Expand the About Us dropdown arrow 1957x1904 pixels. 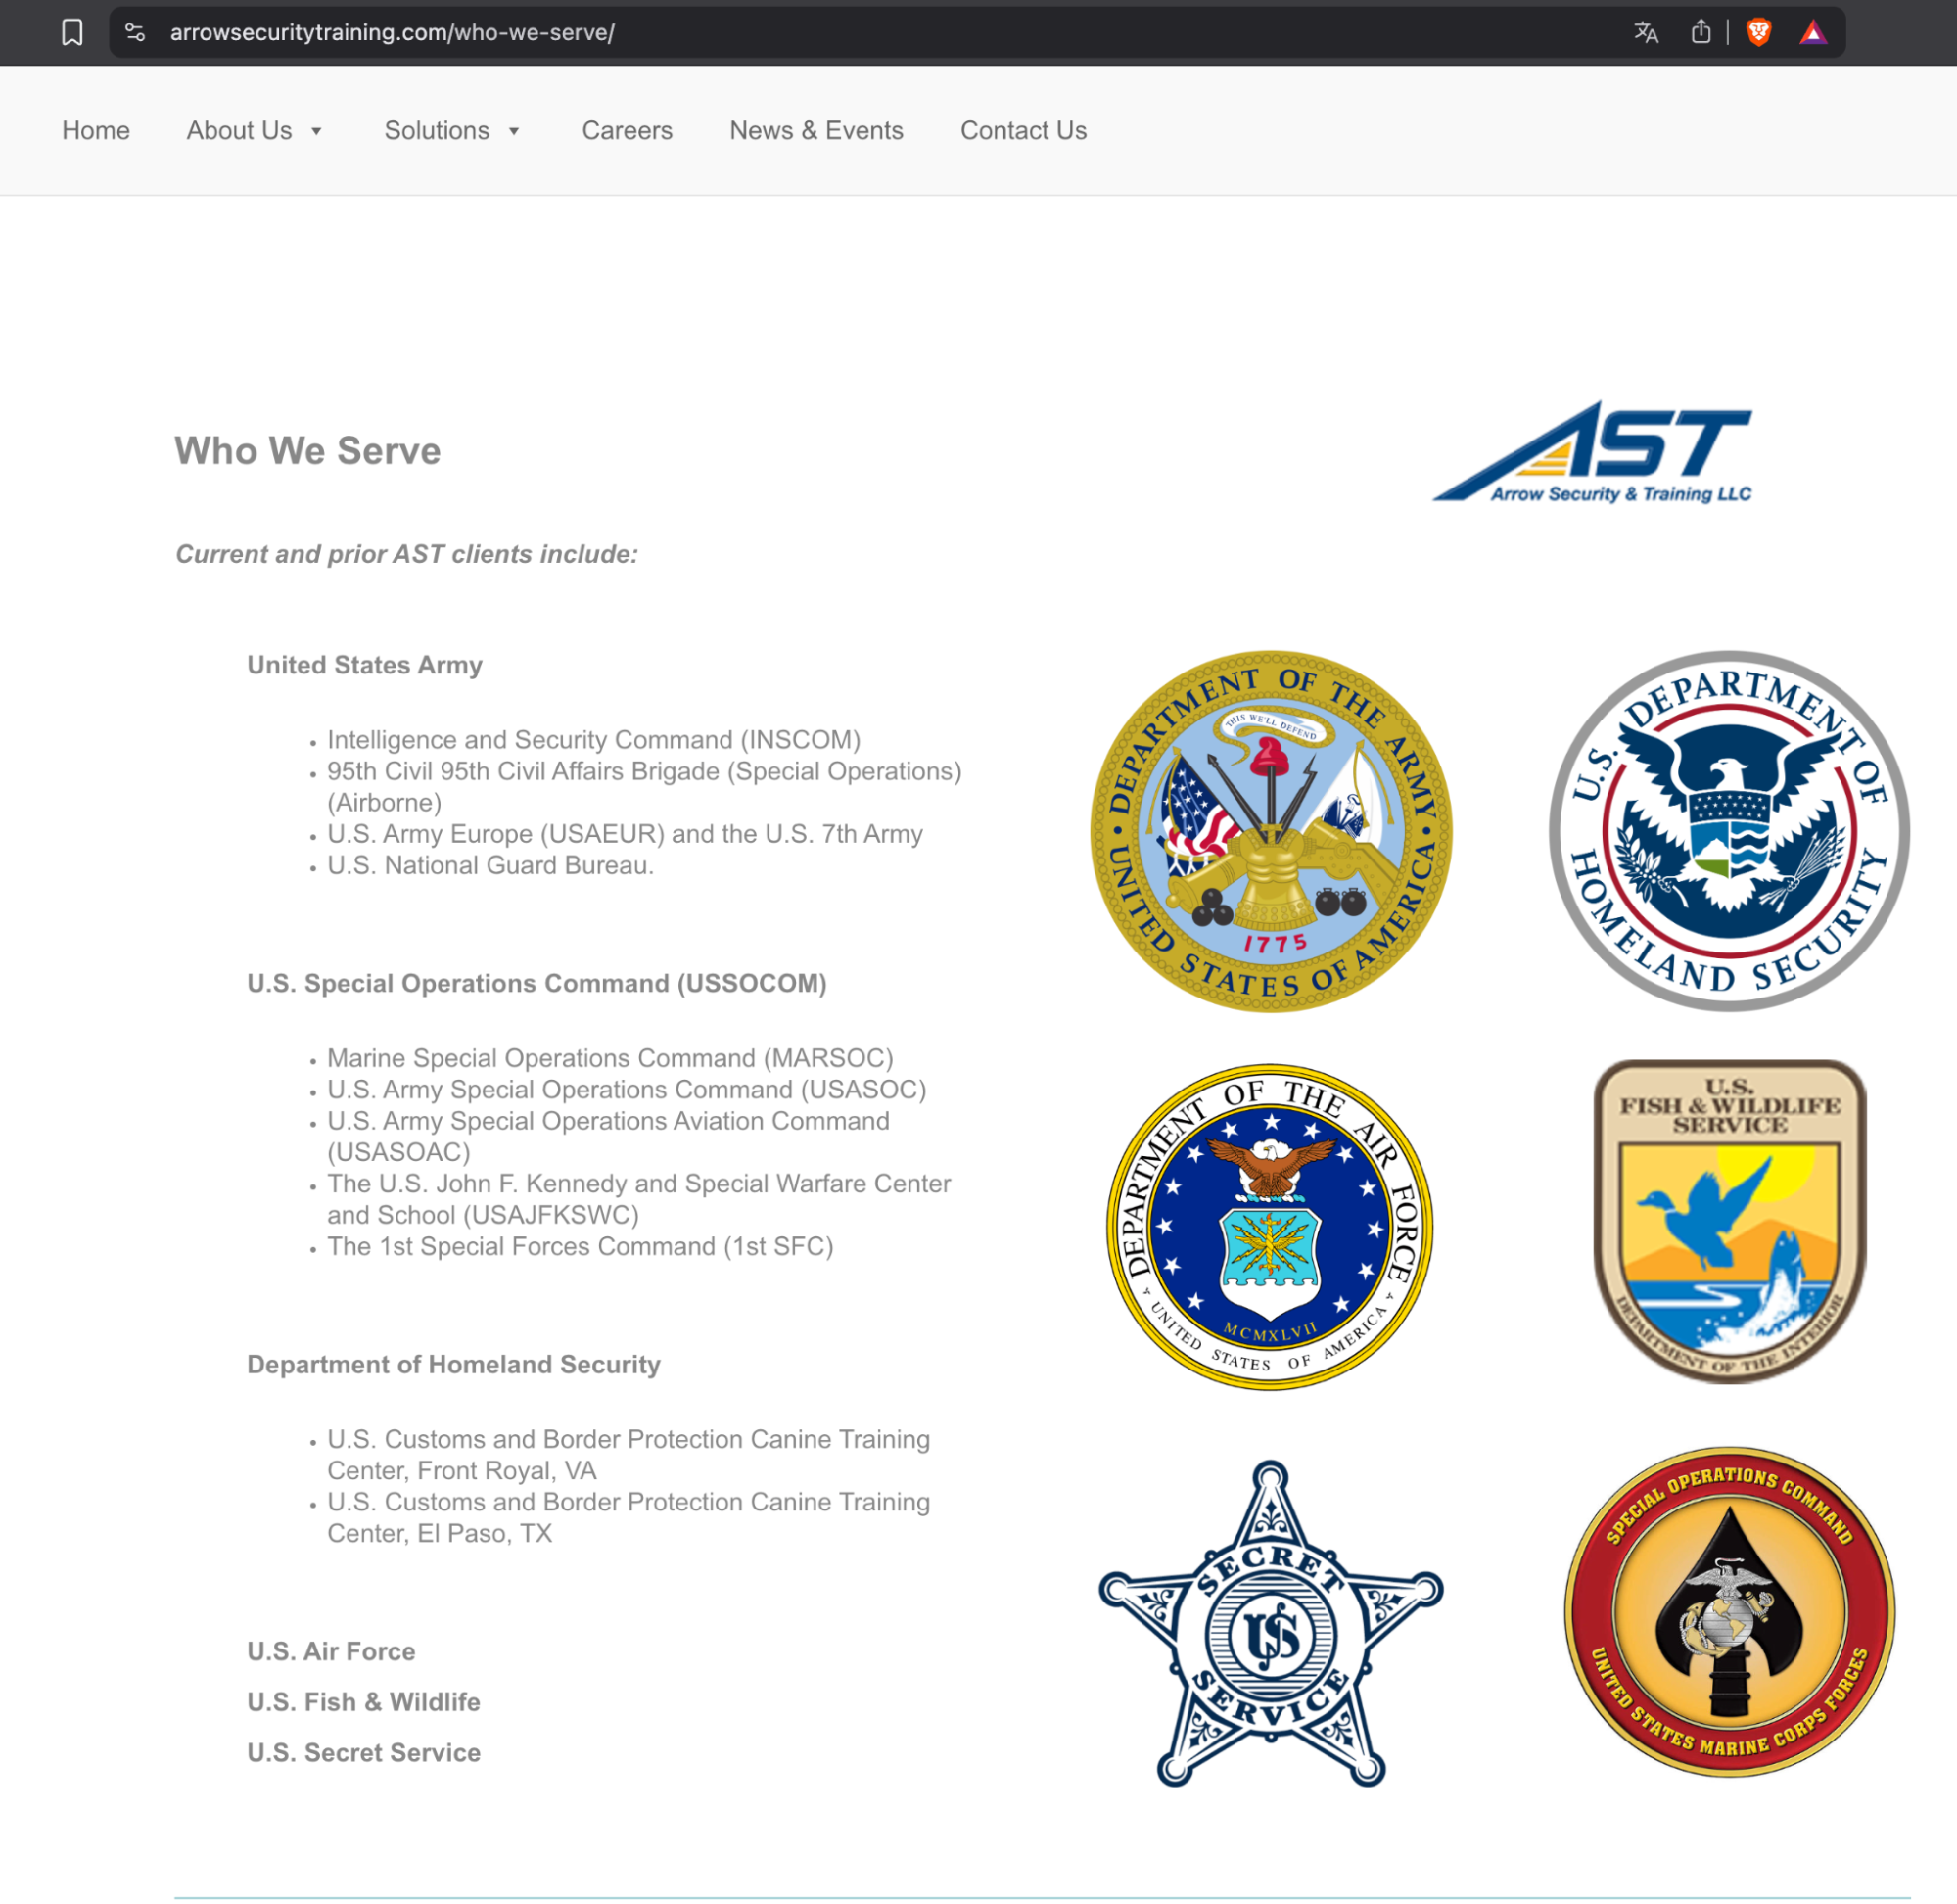tap(316, 131)
